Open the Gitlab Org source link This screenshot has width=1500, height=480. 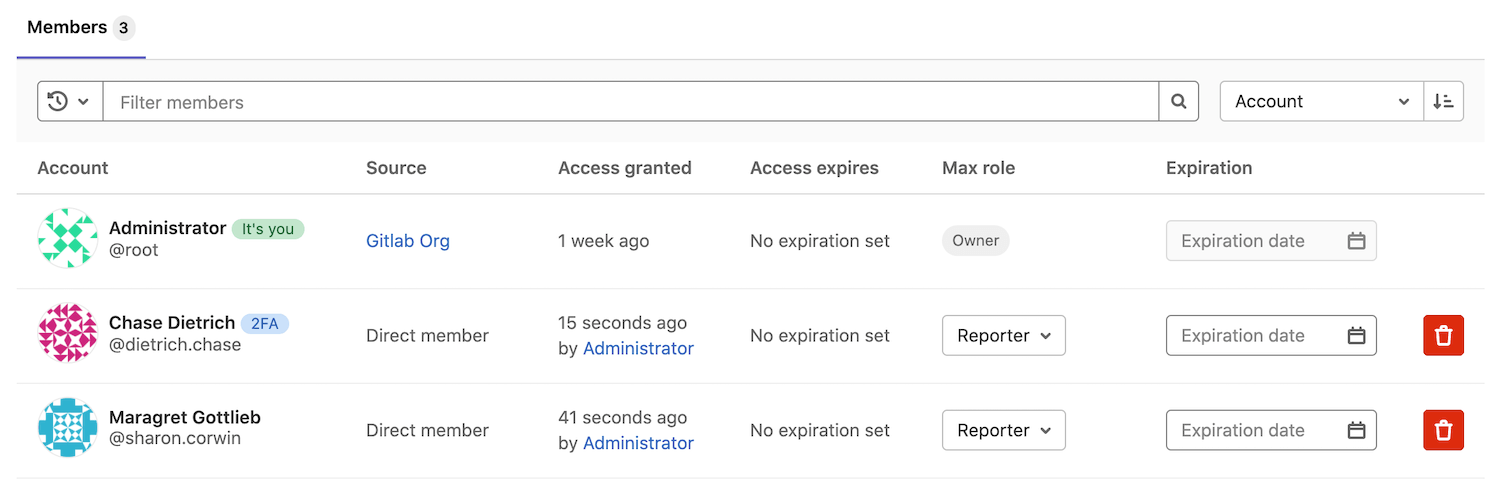(x=408, y=241)
